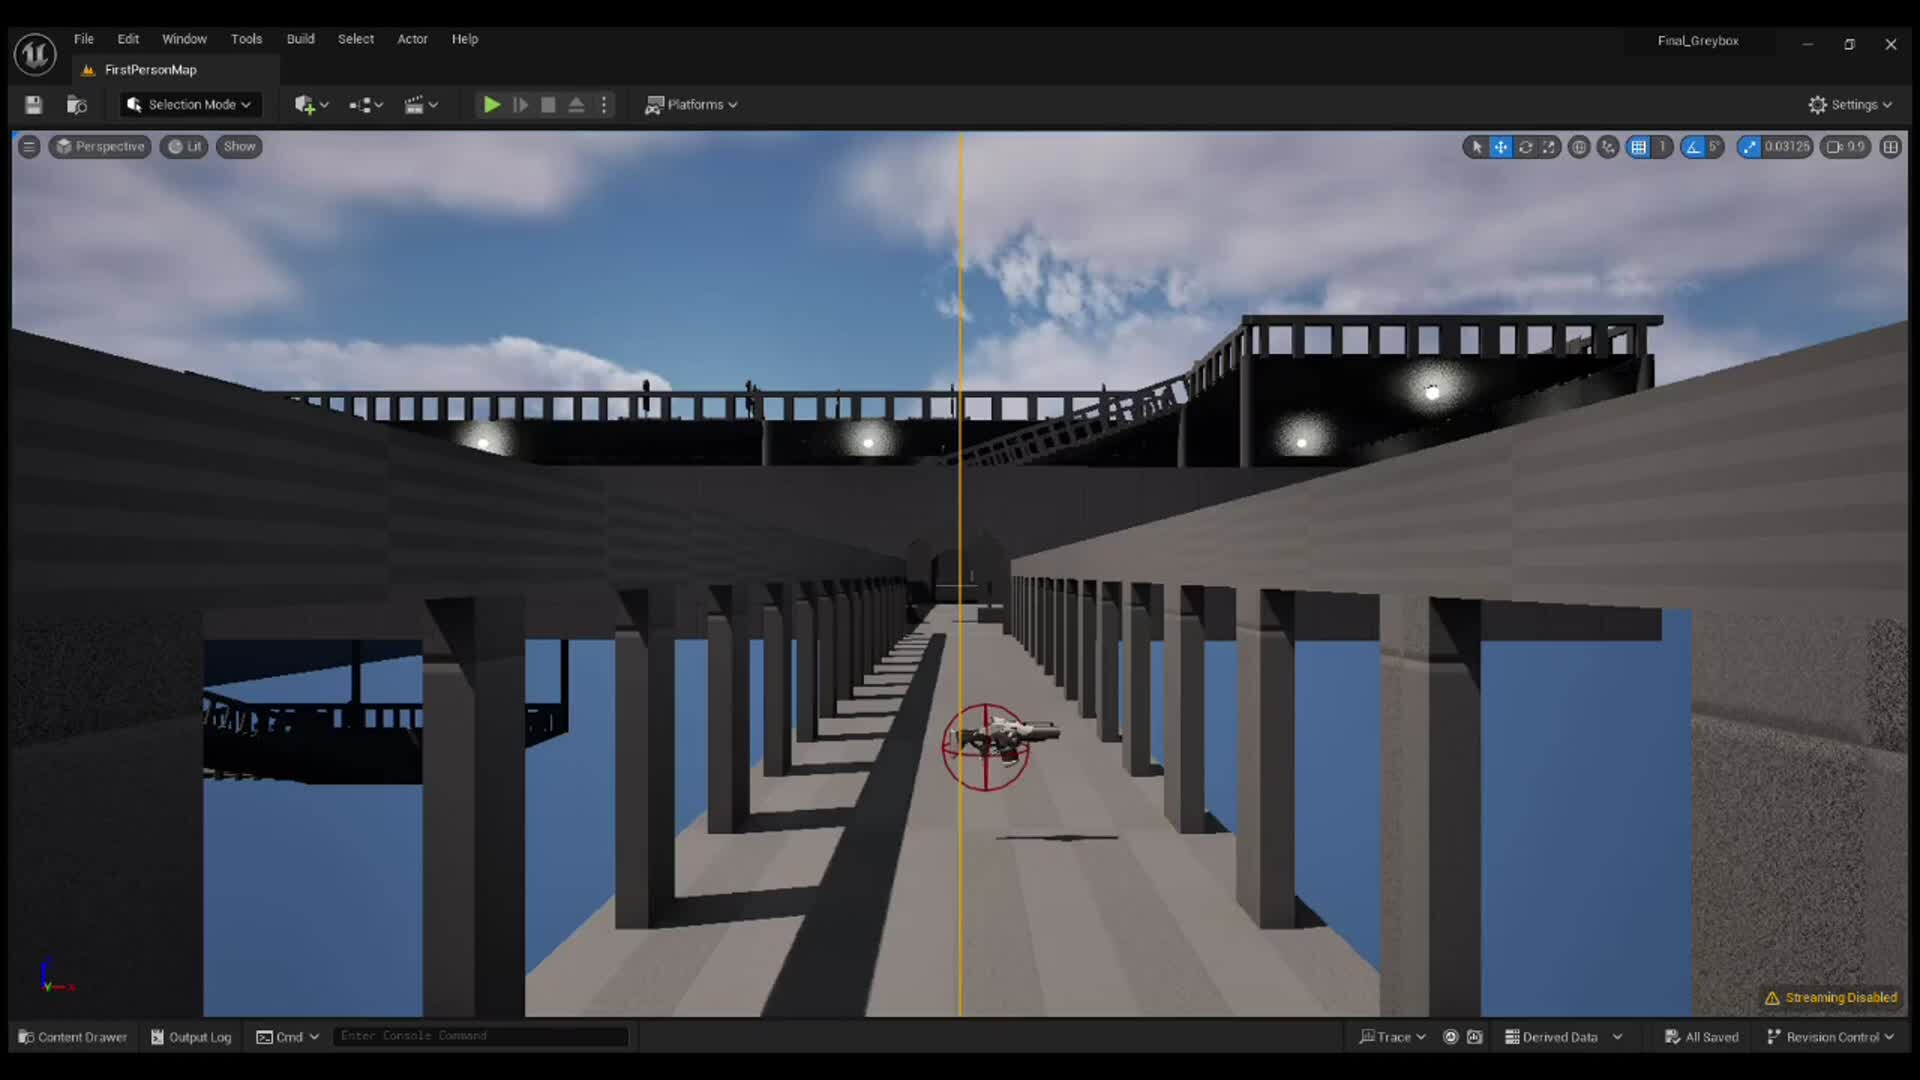Open the Content Drawer

click(72, 1037)
